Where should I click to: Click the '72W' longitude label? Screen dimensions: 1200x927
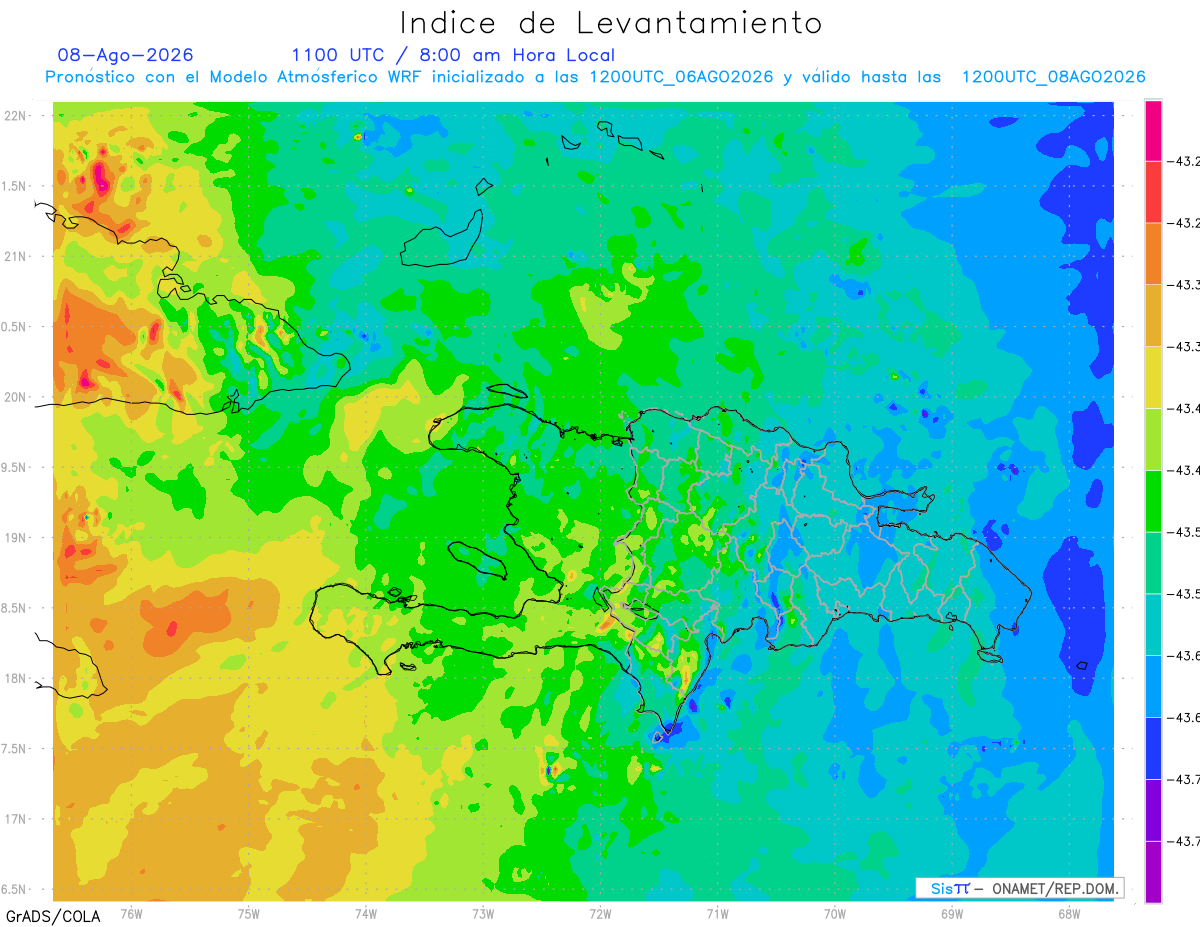point(600,913)
